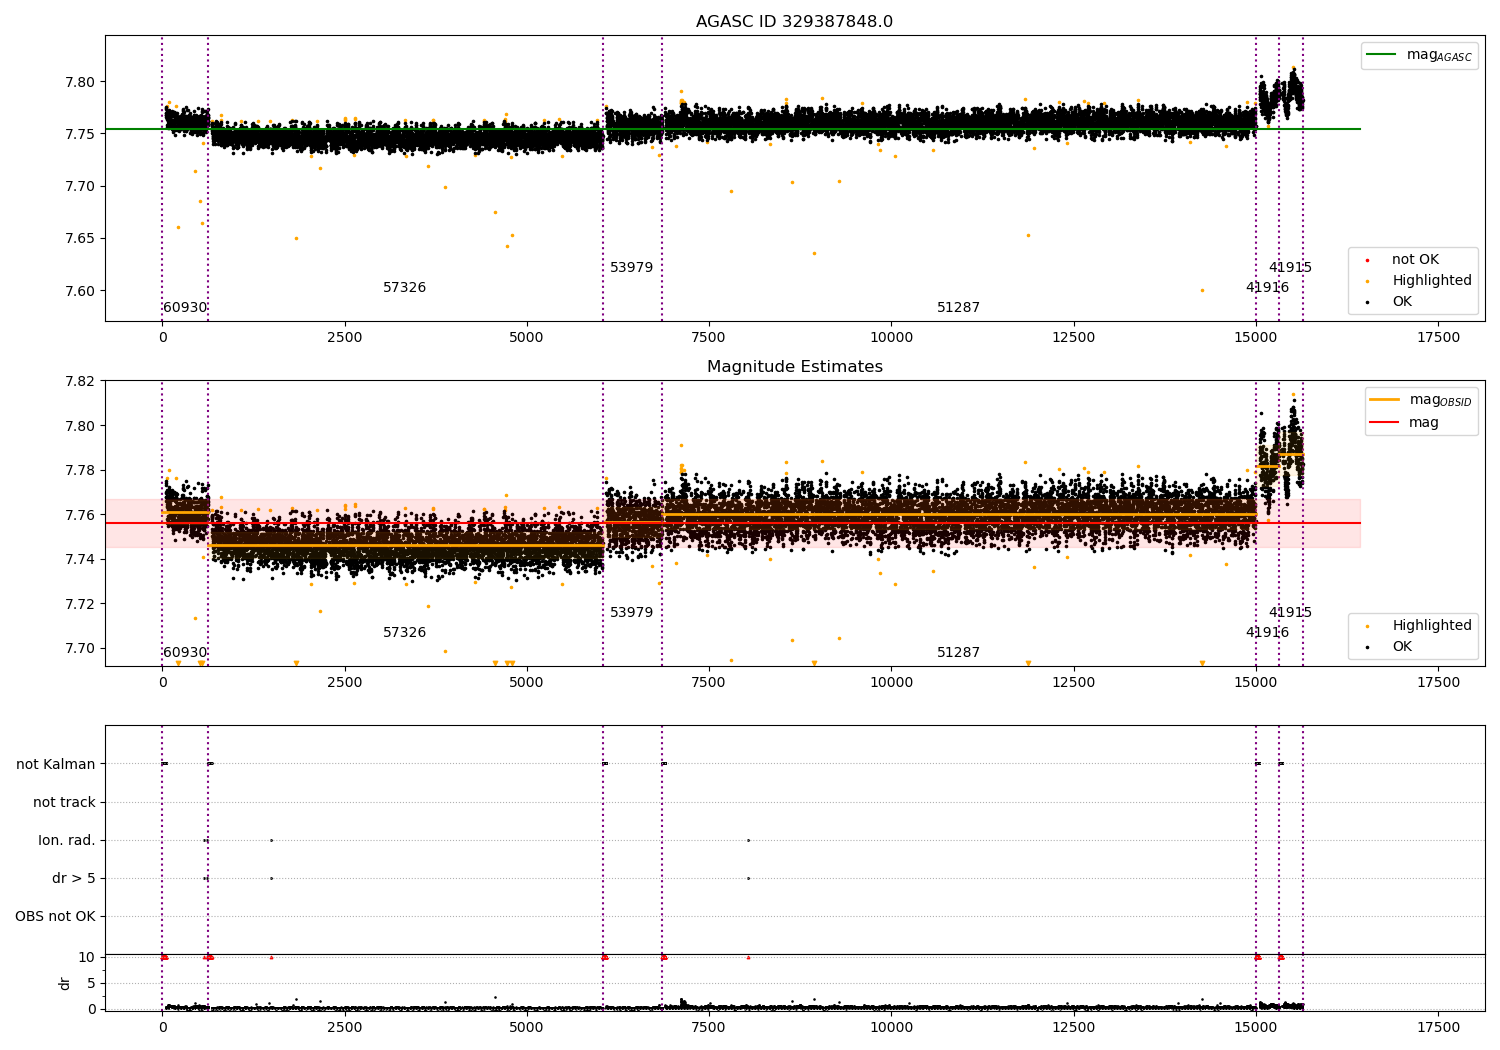Click the 17500 x-tick of top plot
Screen dimensions: 1500x1050
(x=1438, y=338)
